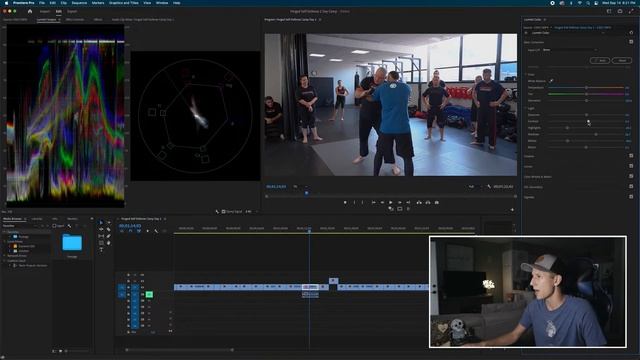Select the Rectangle tool

click(x=101, y=243)
